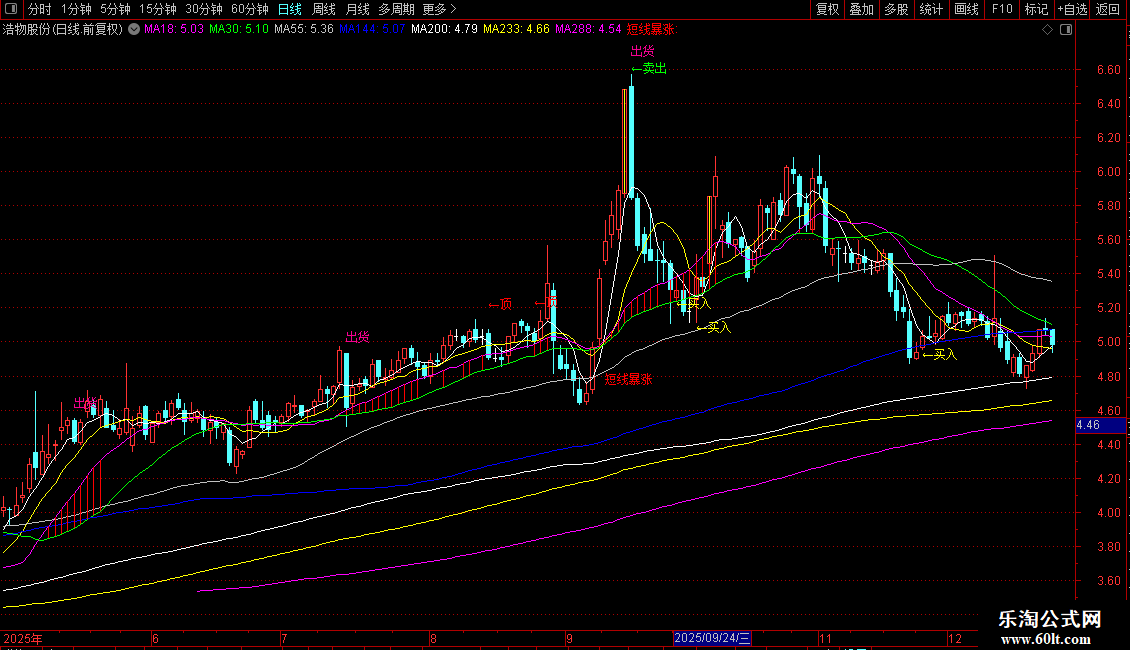Switch to 1分钟 period tab

point(76,9)
